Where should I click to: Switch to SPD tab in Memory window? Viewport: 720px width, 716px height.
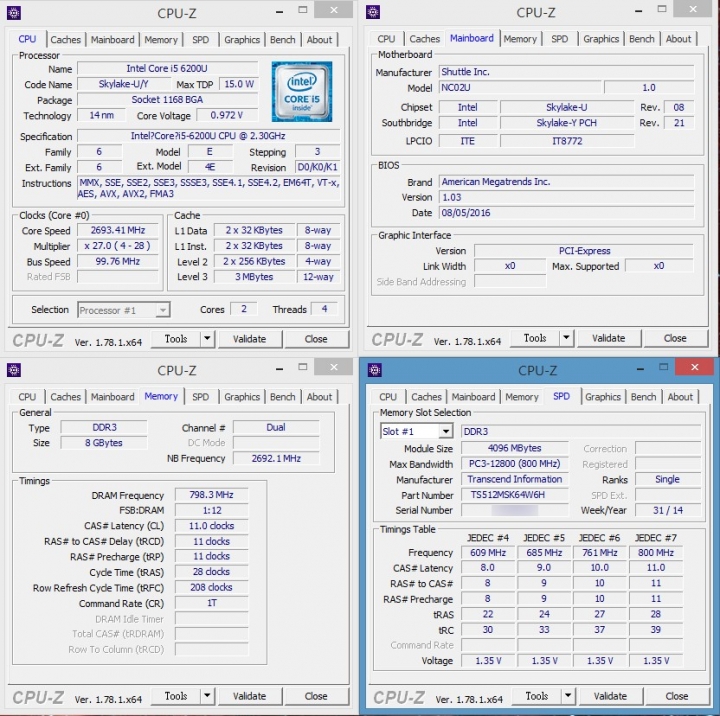[x=201, y=397]
